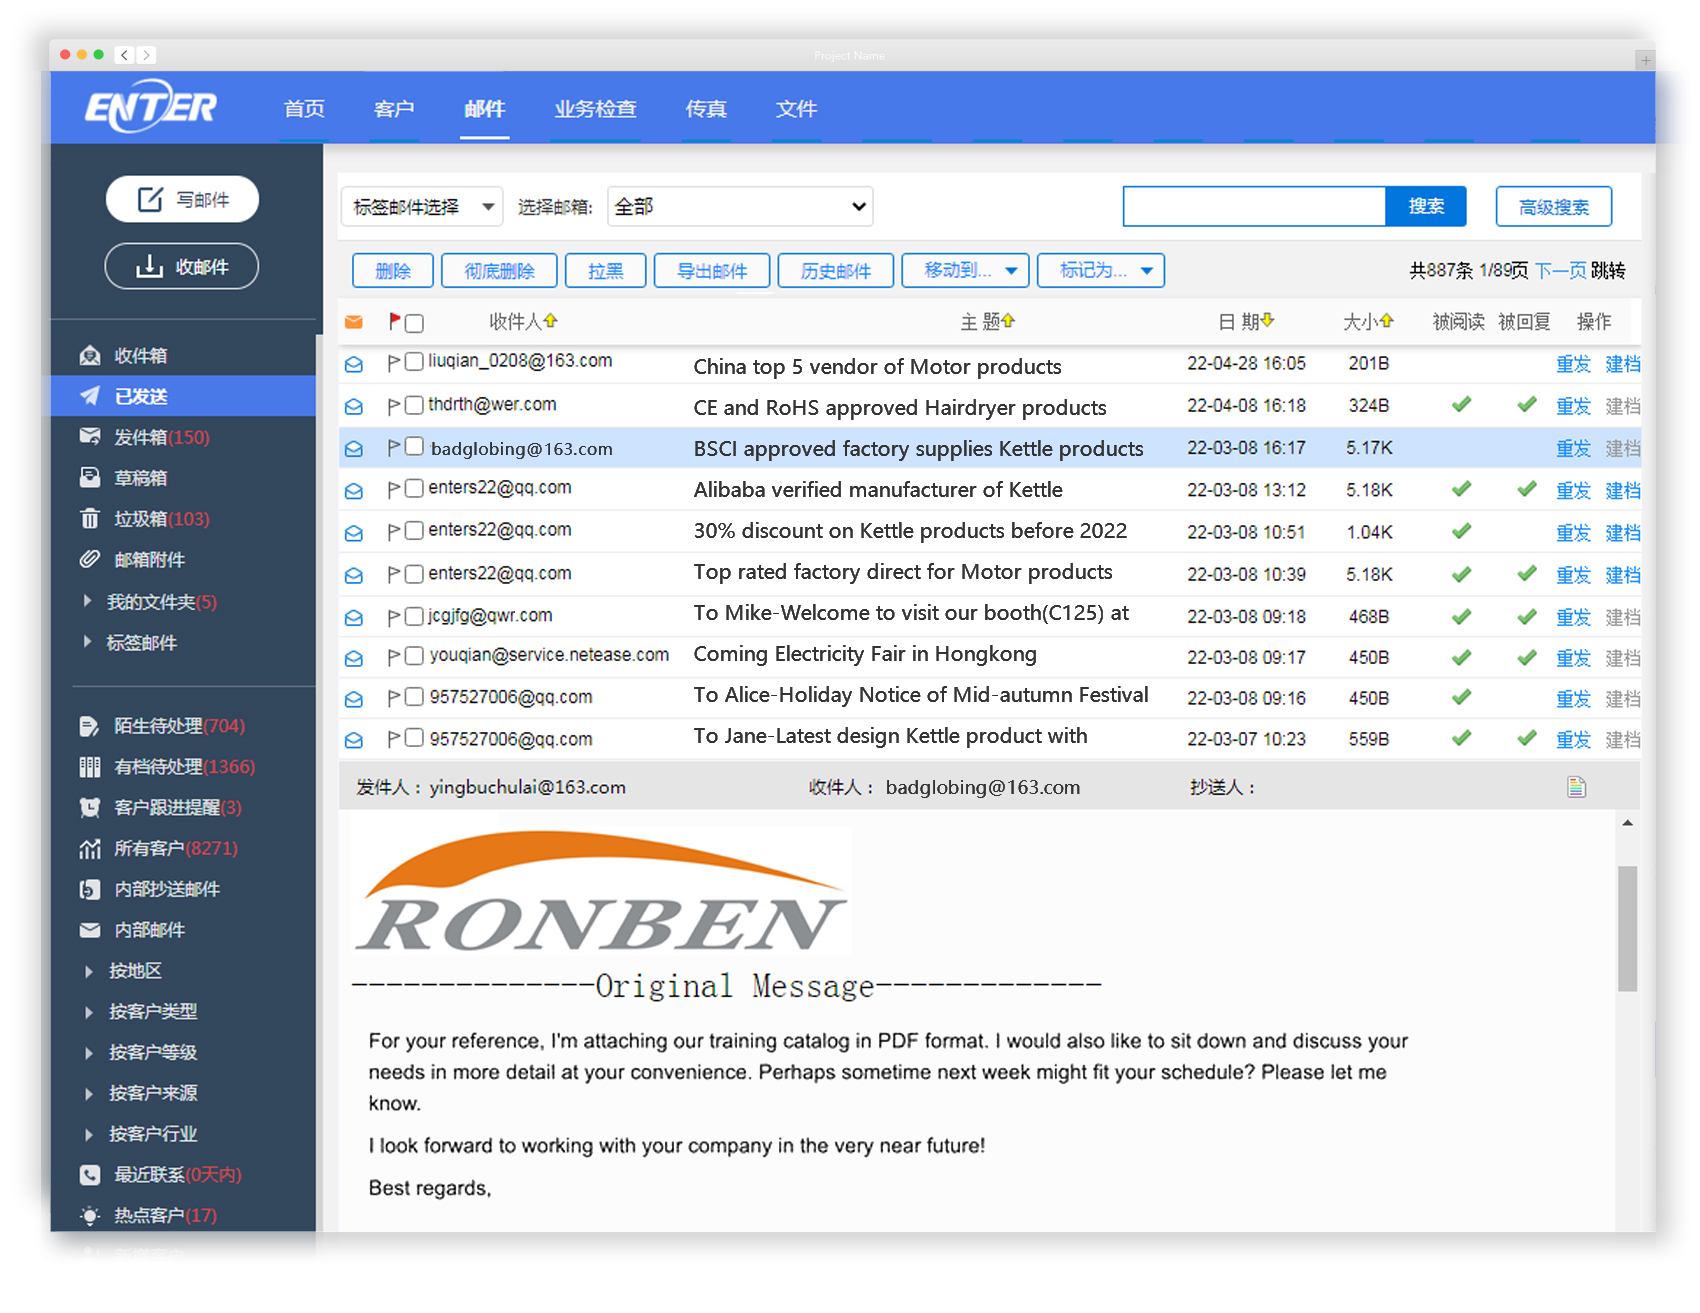Expand 标签邮件 in sidebar
The image size is (1700, 1313).
pyautogui.click(x=87, y=642)
